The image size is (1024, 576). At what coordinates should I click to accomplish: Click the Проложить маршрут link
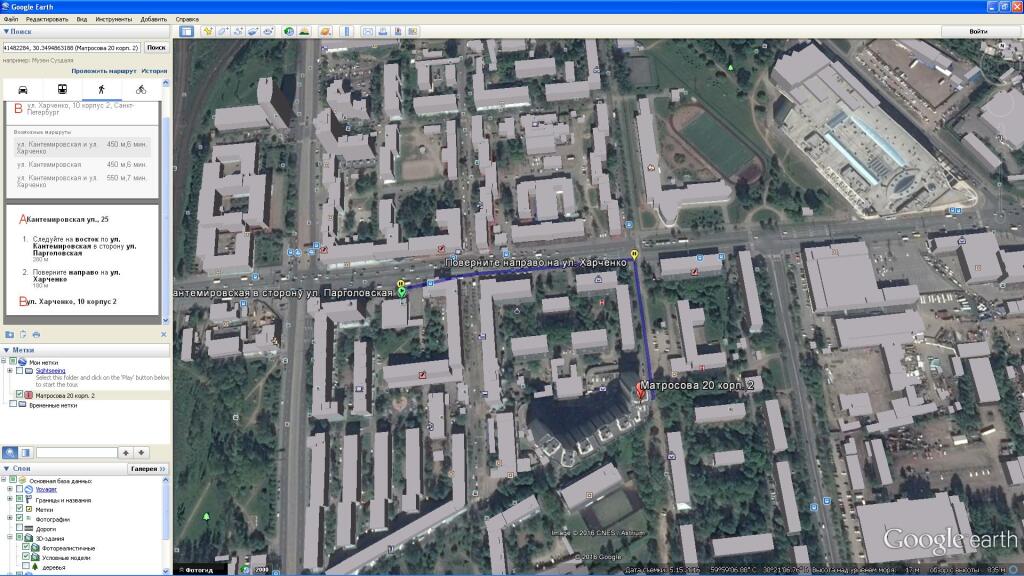(x=103, y=71)
